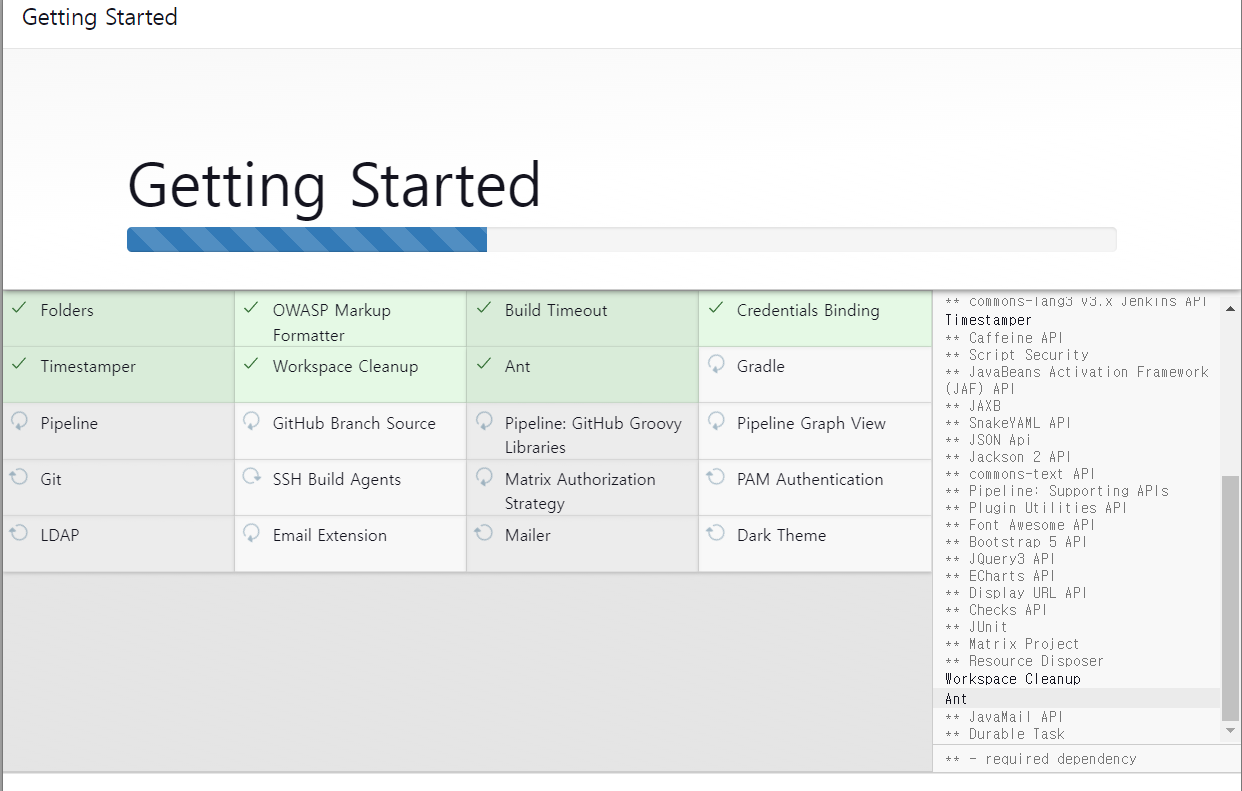This screenshot has width=1242, height=791.
Task: Click the pending icon beside LDAP
Action: (x=19, y=533)
